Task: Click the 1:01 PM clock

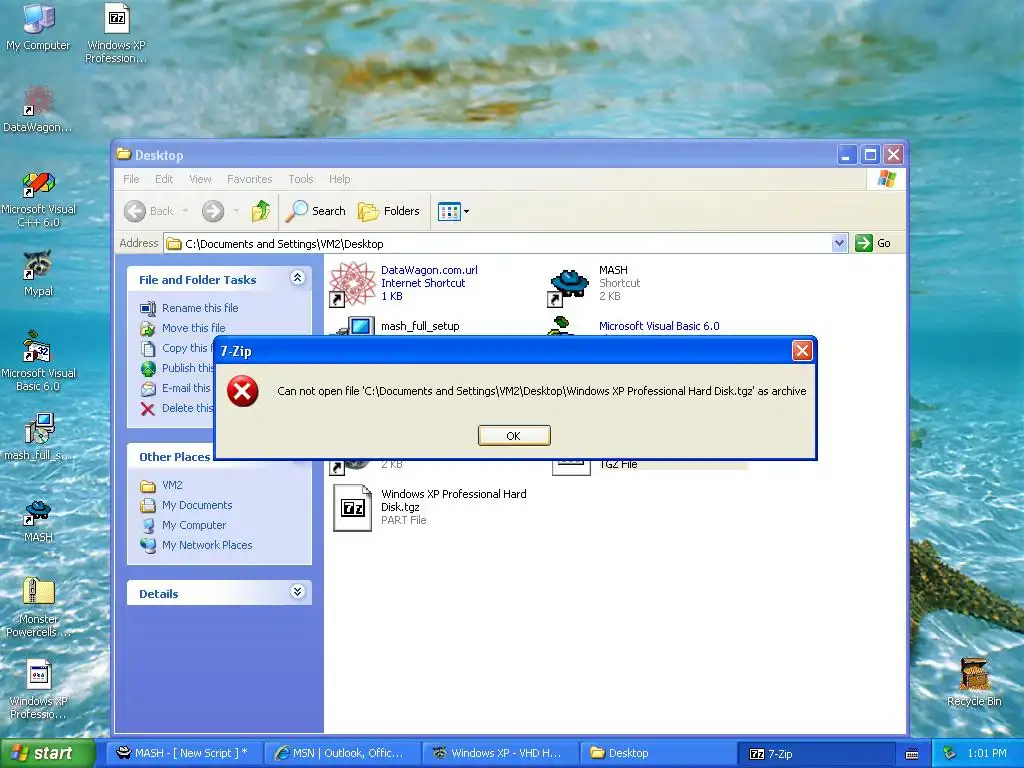Action: 987,753
